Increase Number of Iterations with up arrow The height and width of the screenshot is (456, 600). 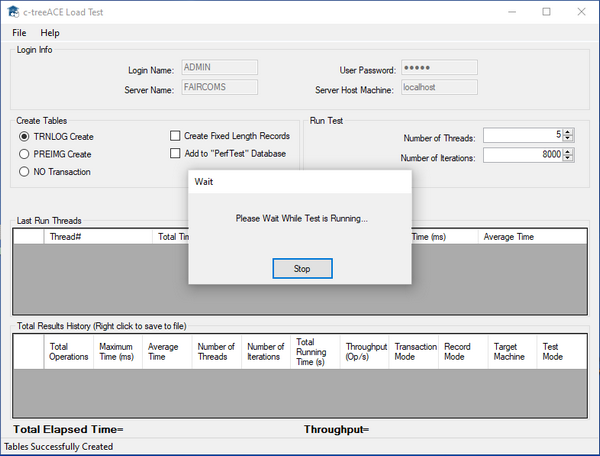click(x=568, y=152)
